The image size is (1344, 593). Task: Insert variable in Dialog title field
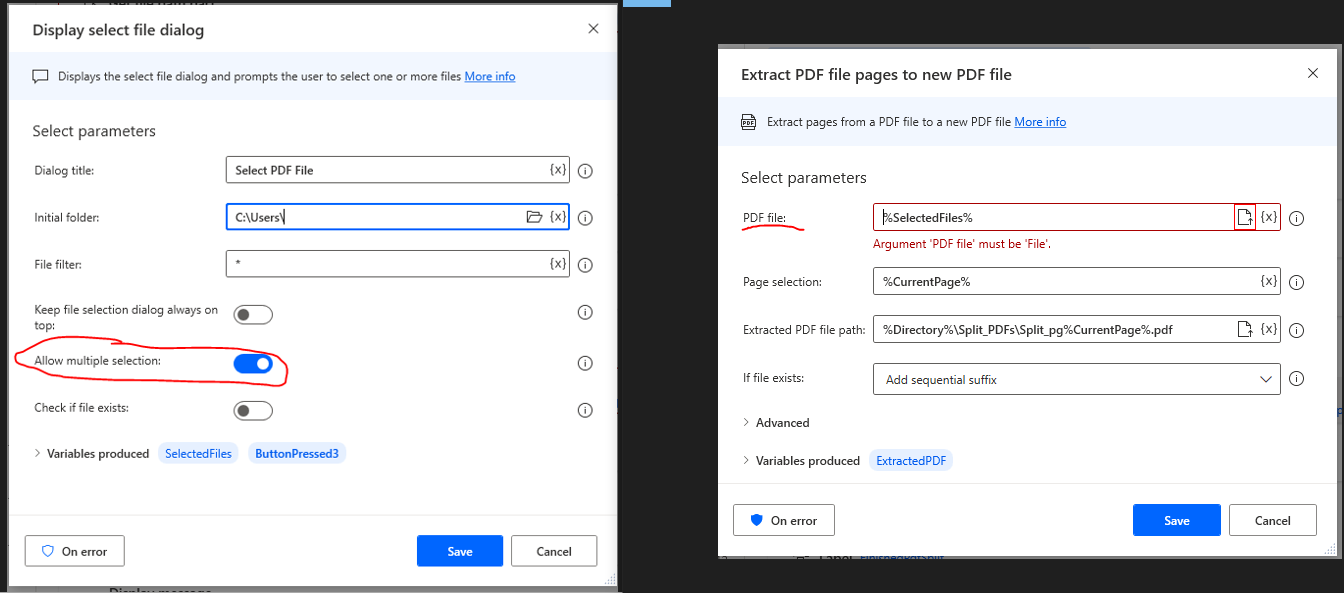click(558, 170)
